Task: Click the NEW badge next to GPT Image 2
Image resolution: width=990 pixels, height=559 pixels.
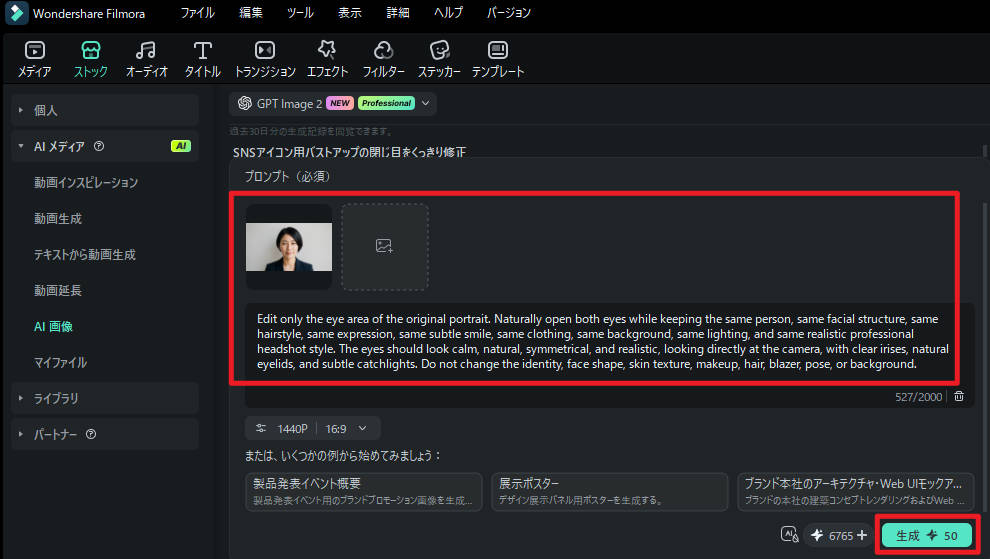Action: pos(340,103)
